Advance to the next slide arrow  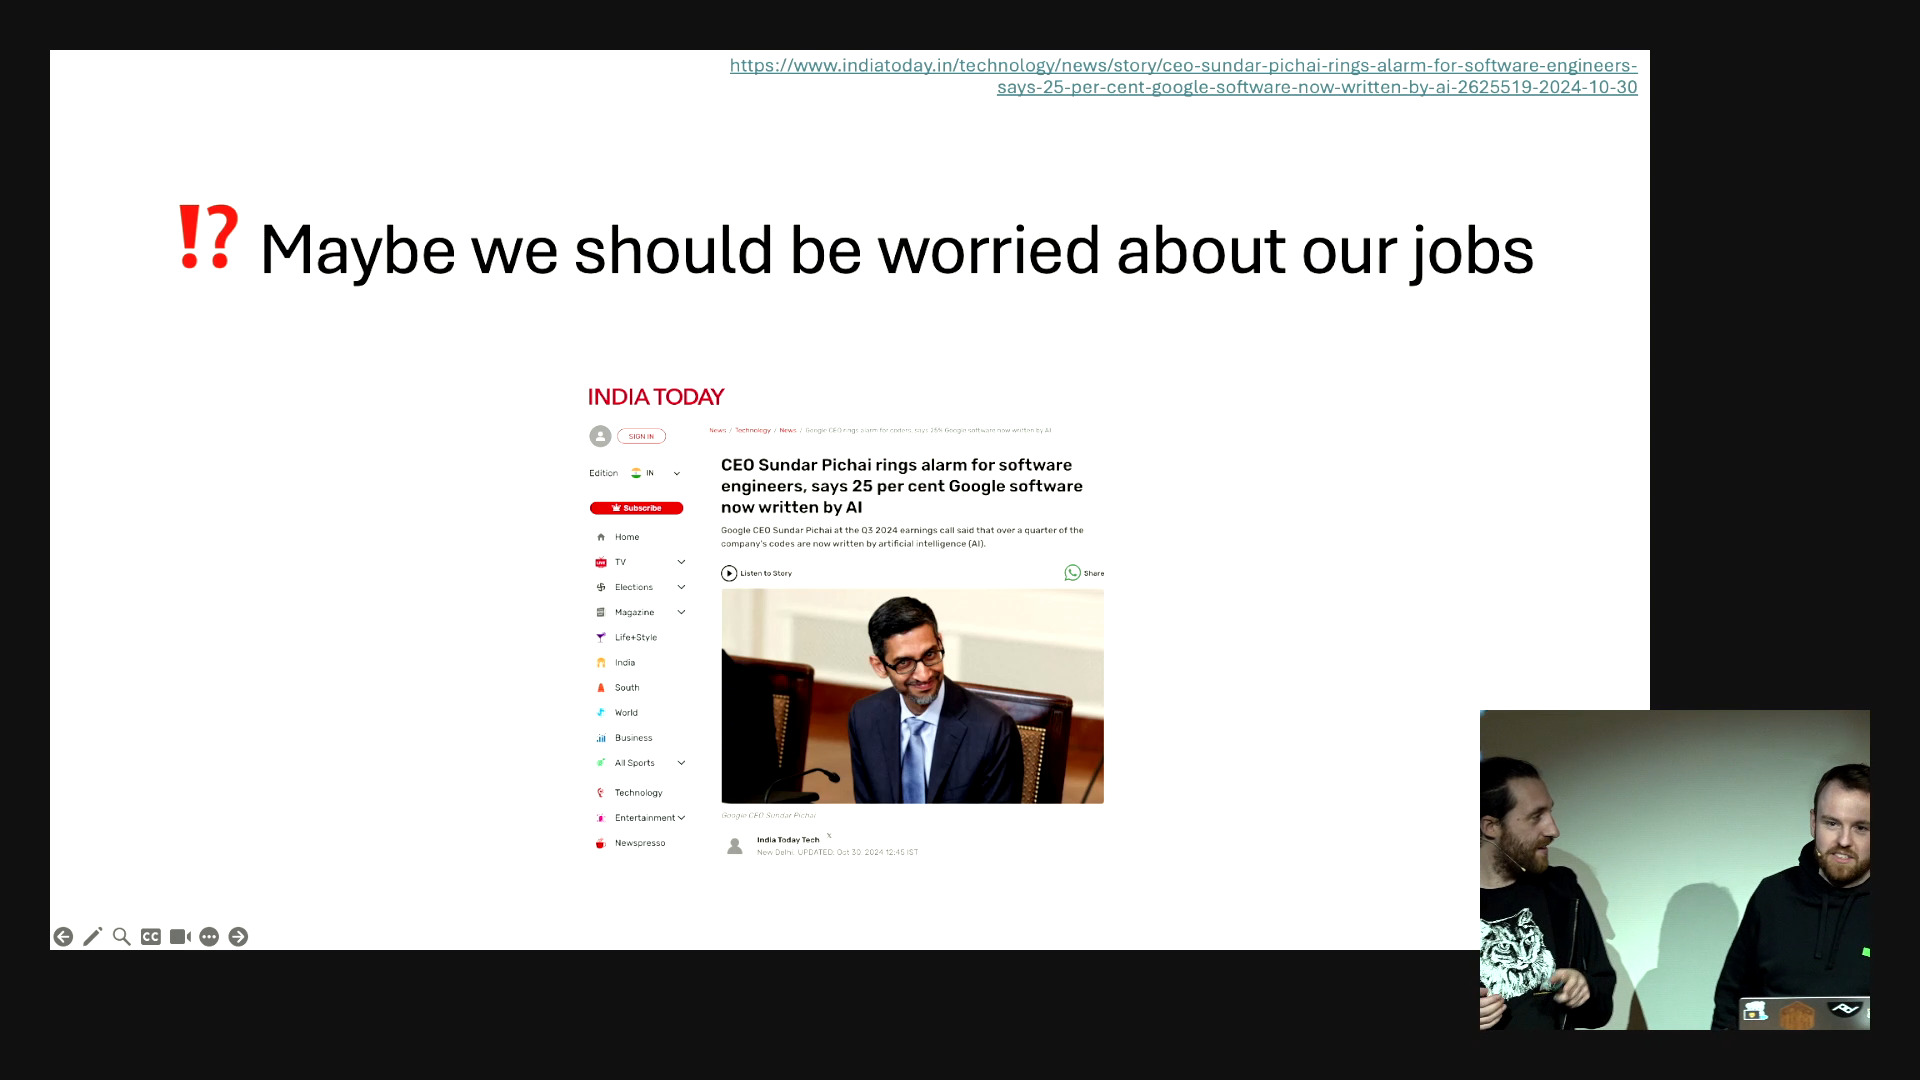(x=238, y=937)
